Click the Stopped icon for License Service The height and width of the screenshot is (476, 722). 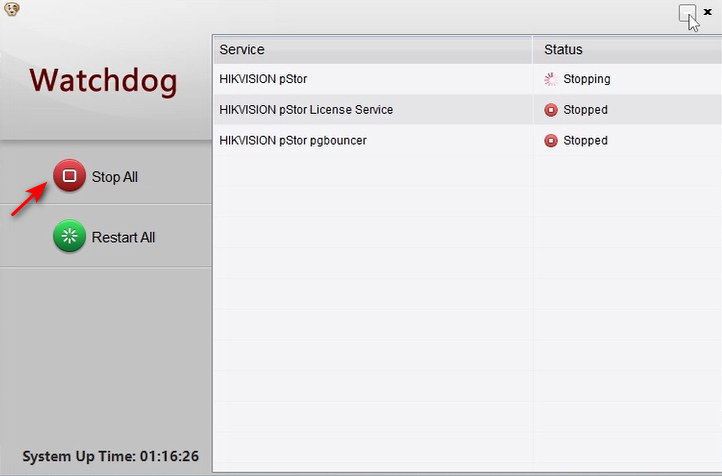[x=550, y=110]
